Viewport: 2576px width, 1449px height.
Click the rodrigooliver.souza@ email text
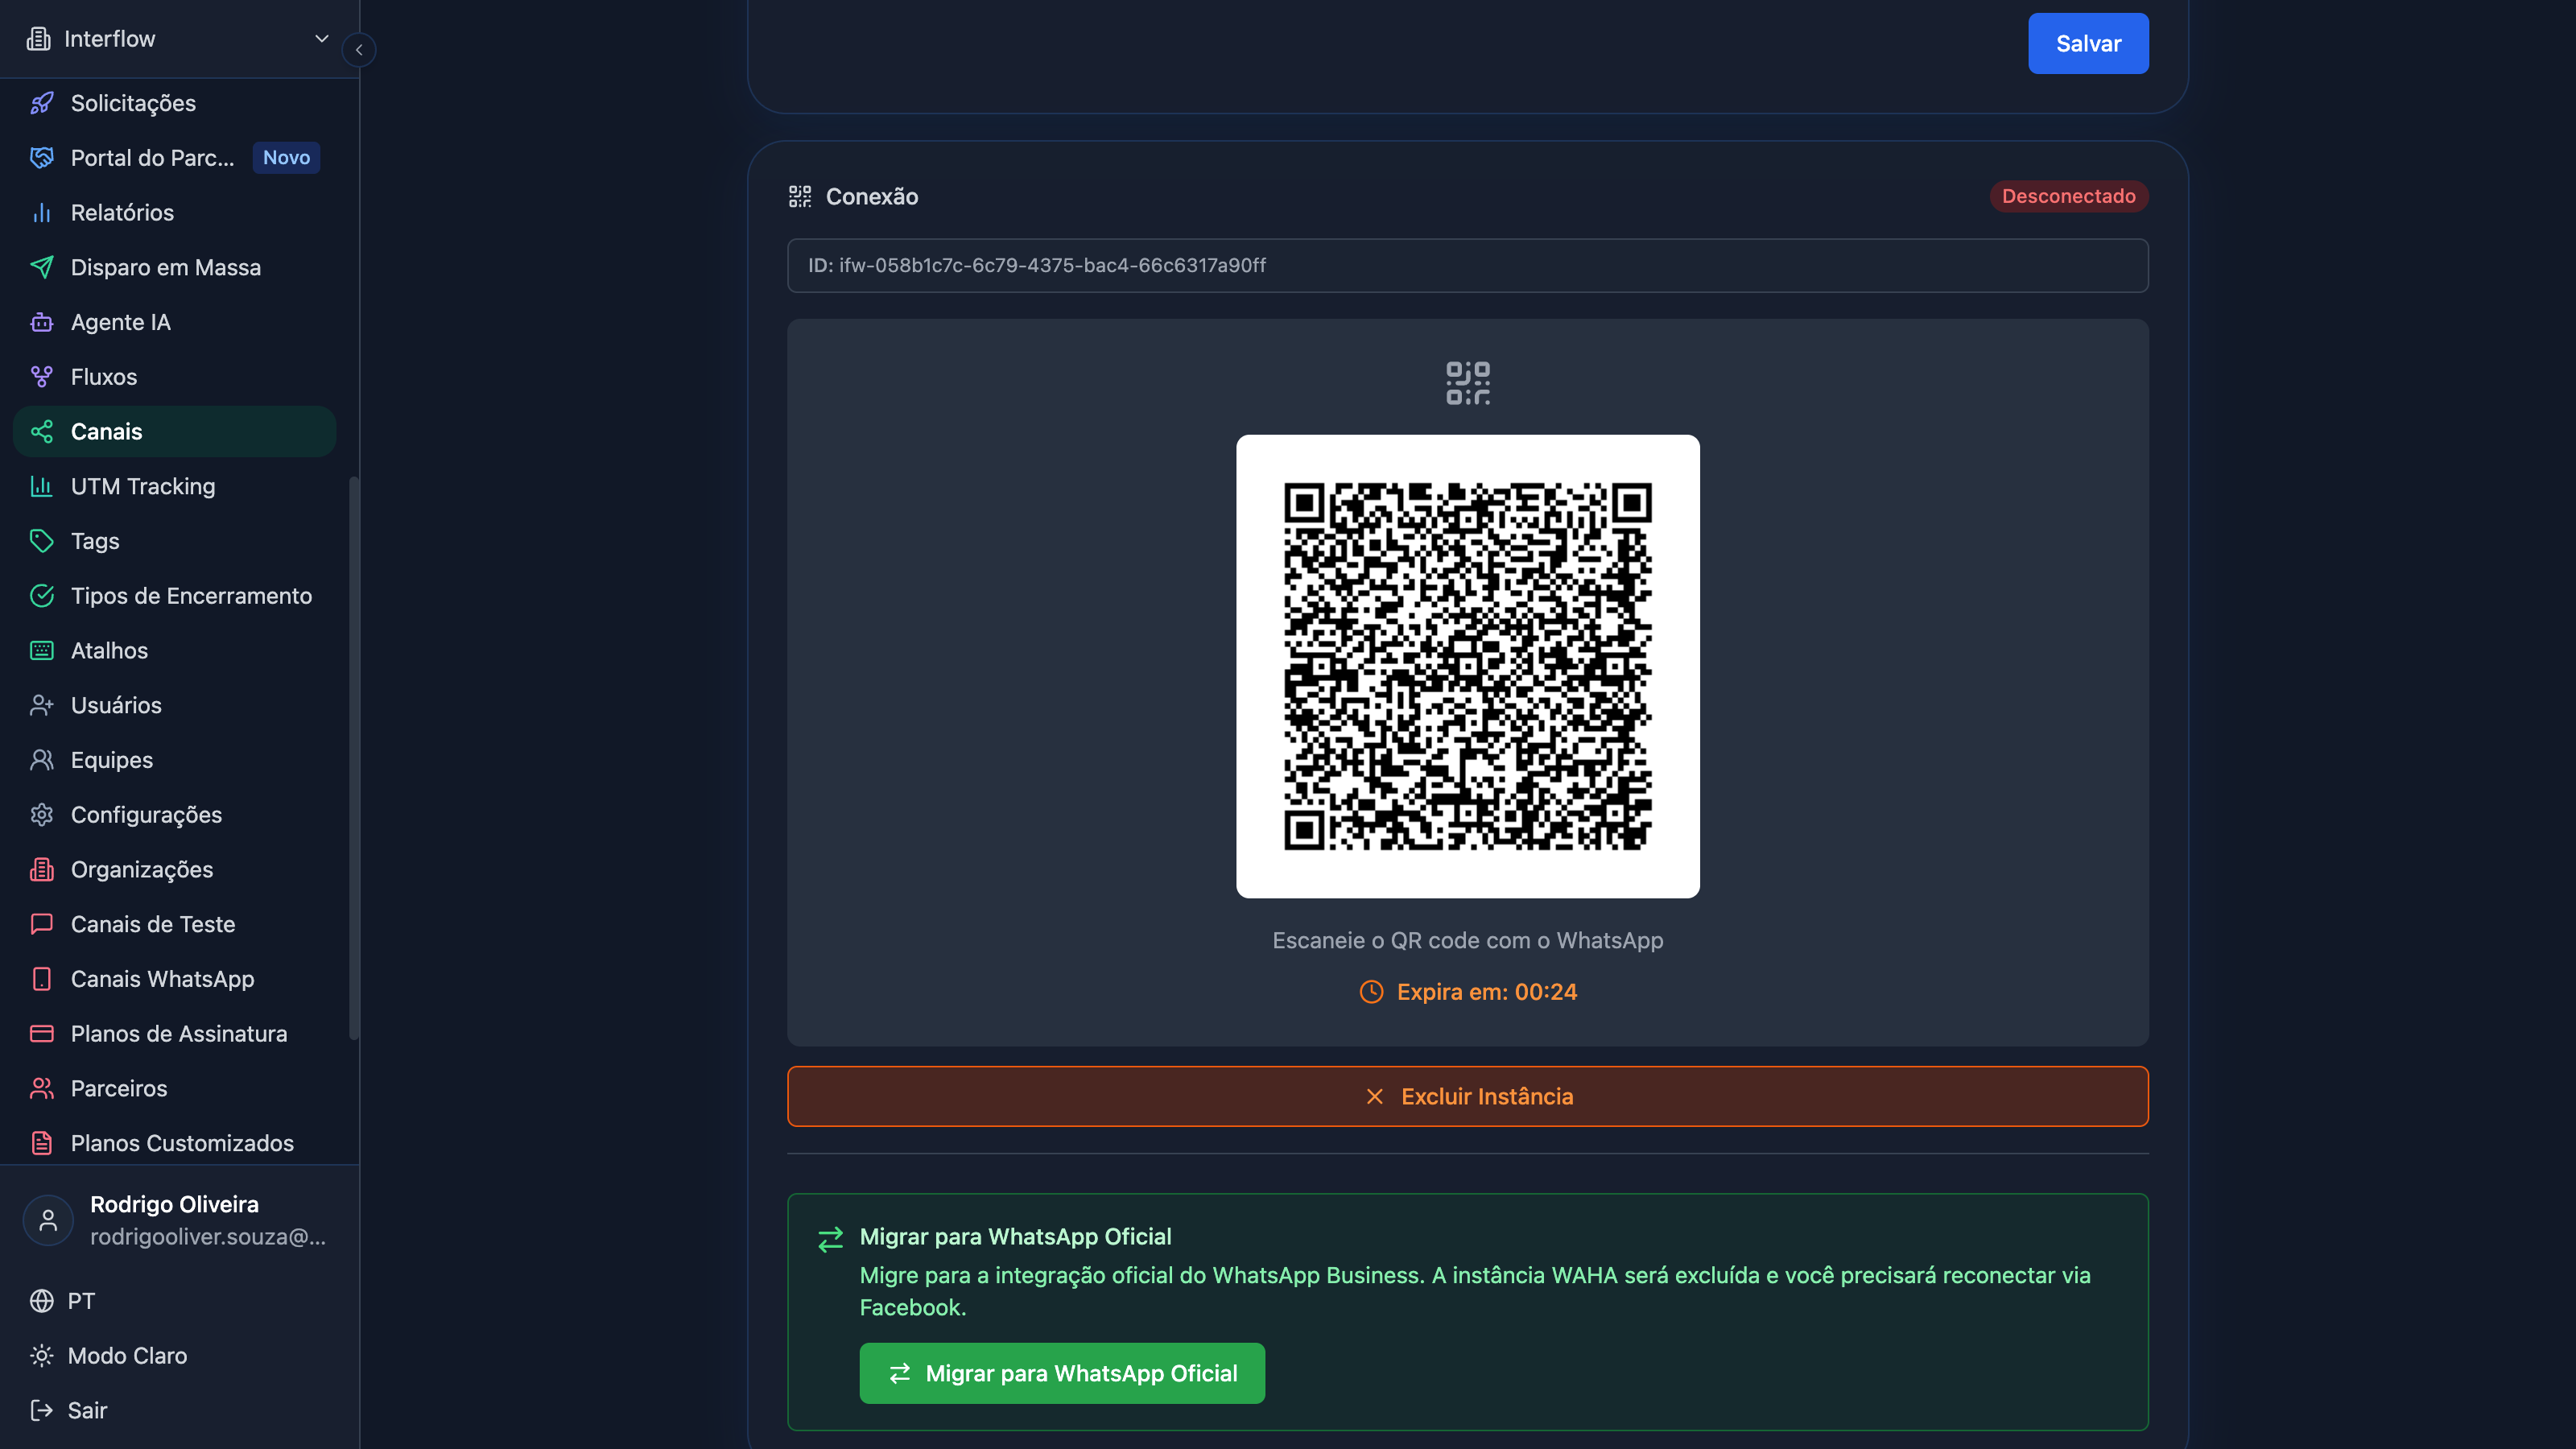tap(207, 1237)
